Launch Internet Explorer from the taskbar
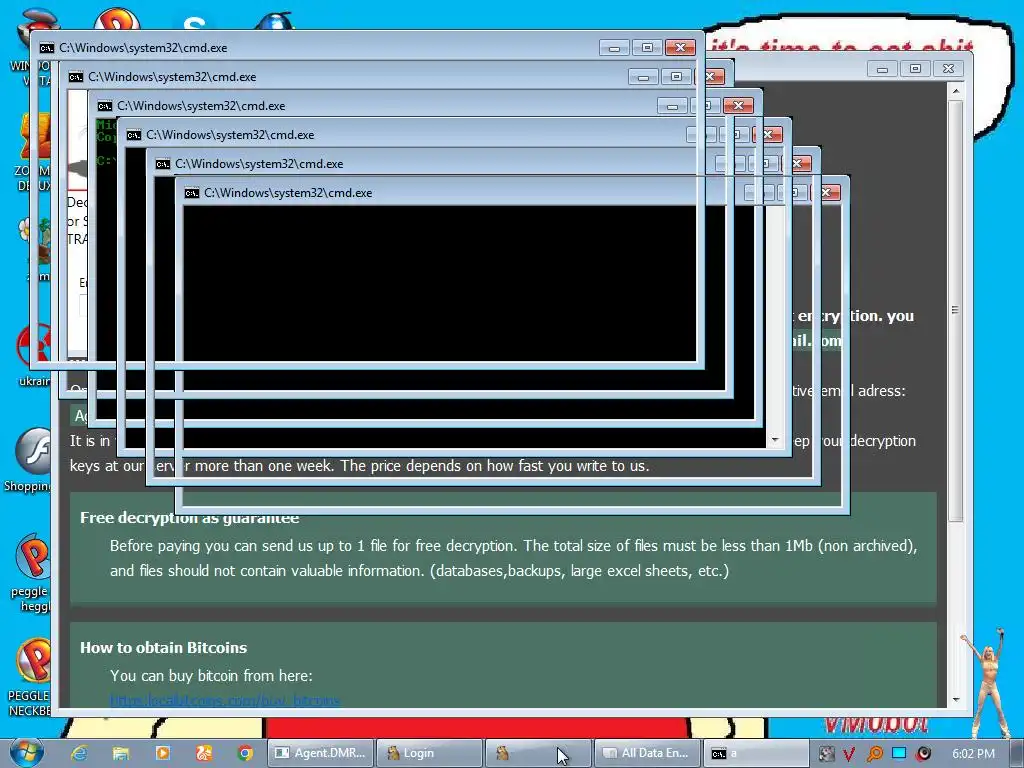 [79, 753]
